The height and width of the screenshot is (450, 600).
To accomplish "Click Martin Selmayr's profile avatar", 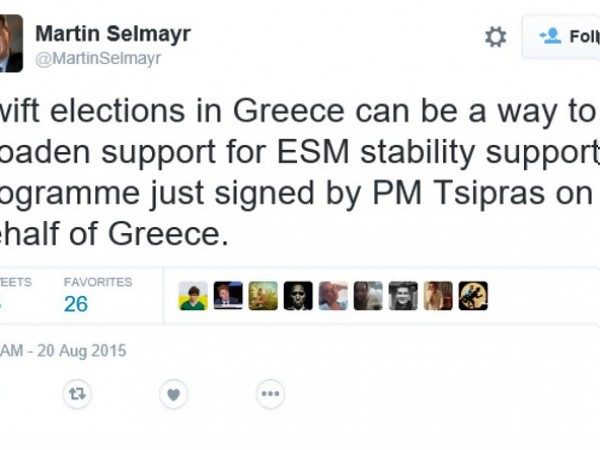I will coord(11,43).
